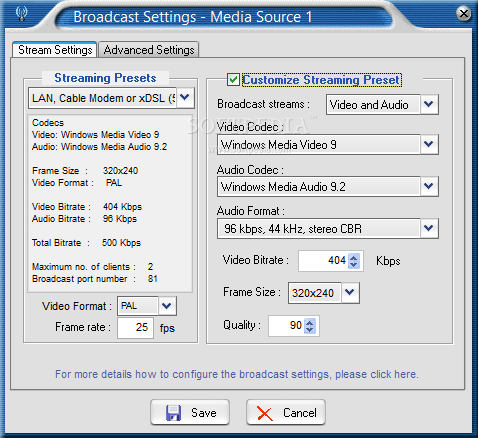Open the Advanced Settings tab
478x438 pixels.
149,50
